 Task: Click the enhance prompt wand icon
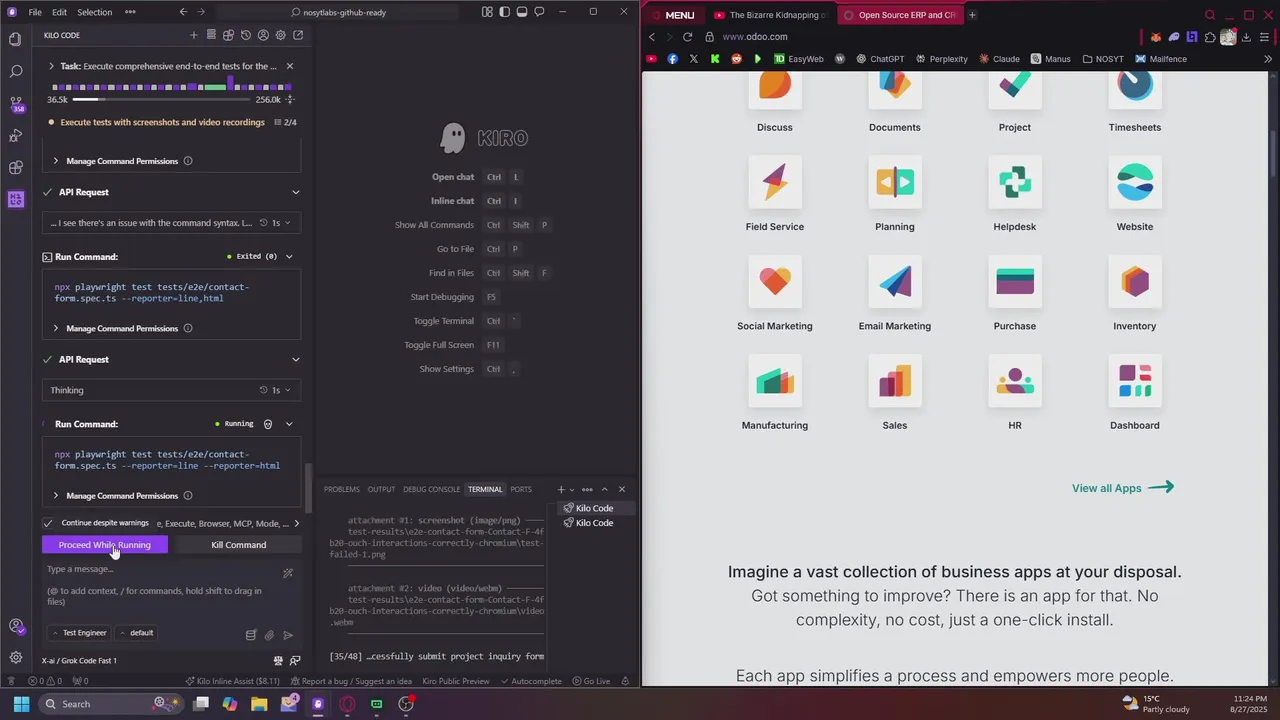[x=288, y=573]
